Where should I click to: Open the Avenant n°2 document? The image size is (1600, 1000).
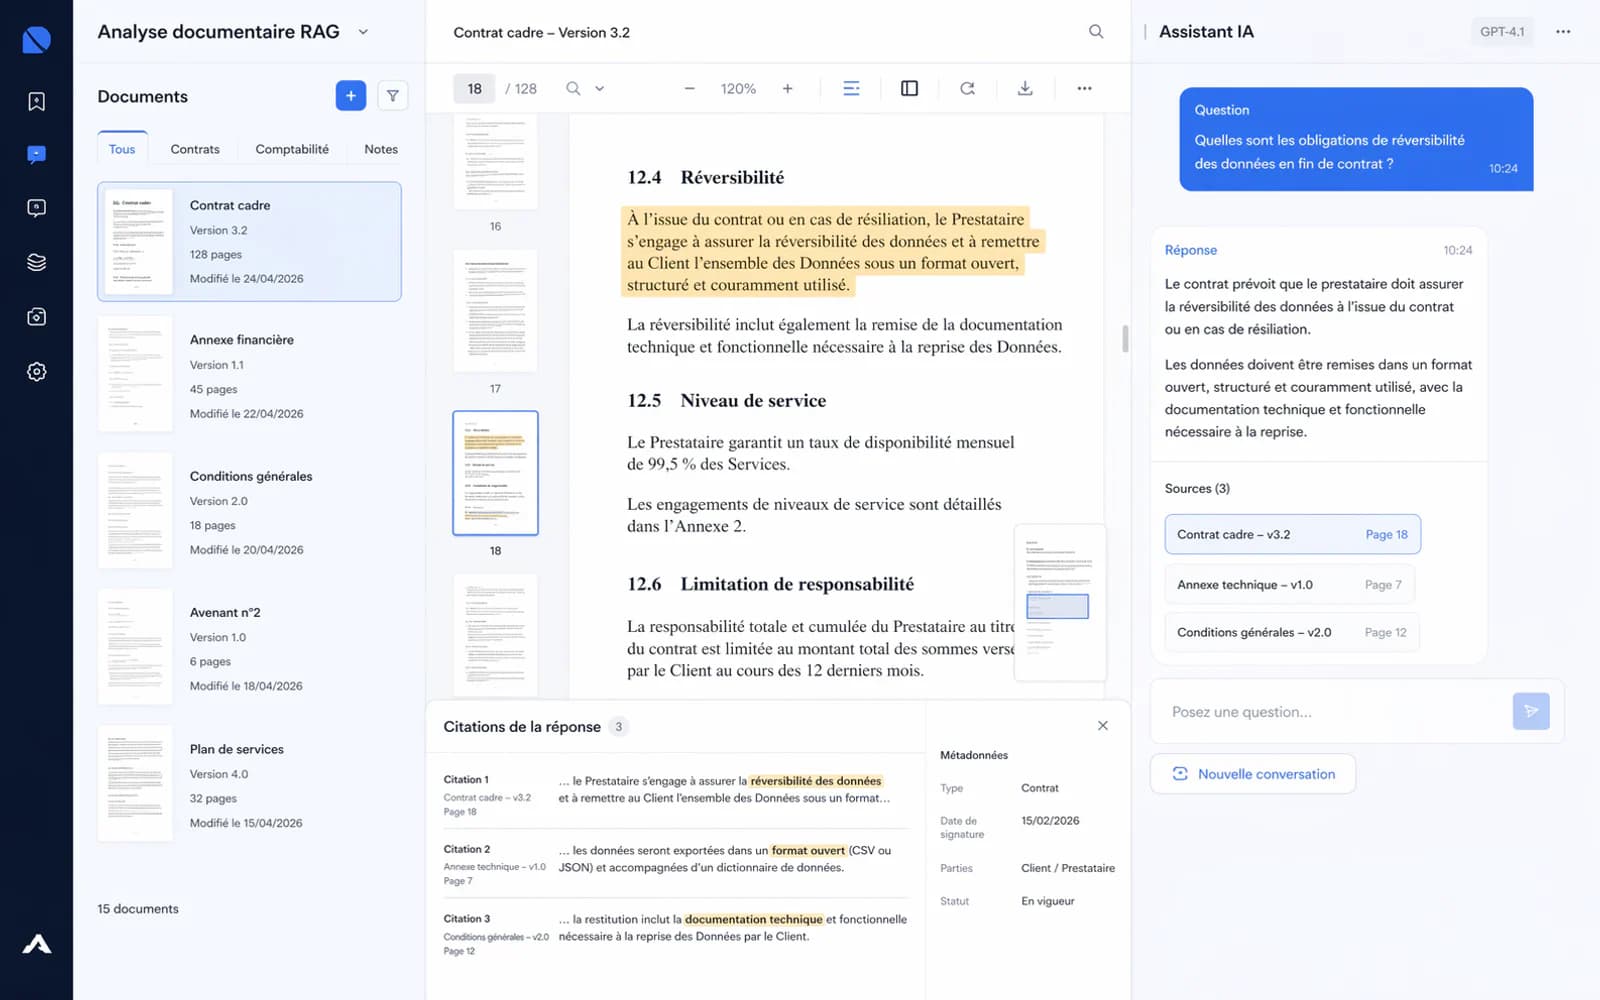pyautogui.click(x=249, y=648)
